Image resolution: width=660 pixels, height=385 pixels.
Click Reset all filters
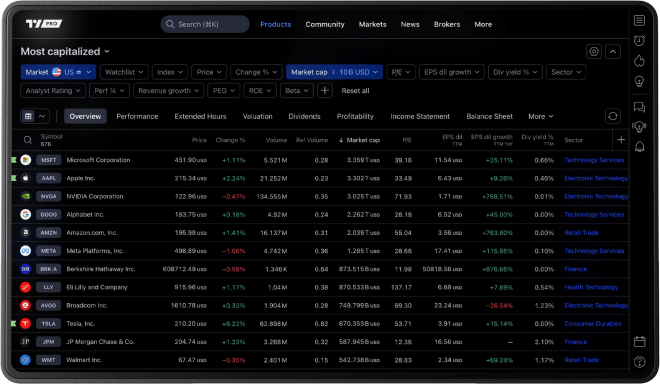click(x=355, y=90)
